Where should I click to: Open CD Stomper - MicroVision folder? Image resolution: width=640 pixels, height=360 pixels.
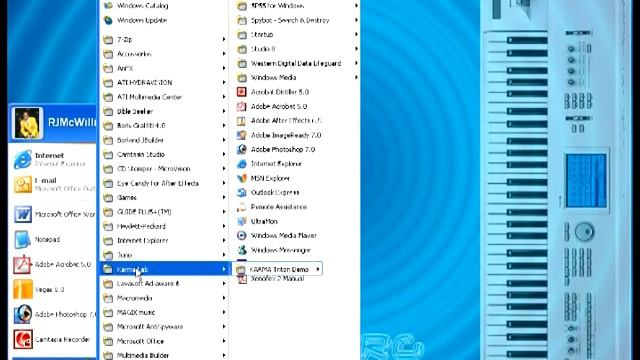coord(163,169)
